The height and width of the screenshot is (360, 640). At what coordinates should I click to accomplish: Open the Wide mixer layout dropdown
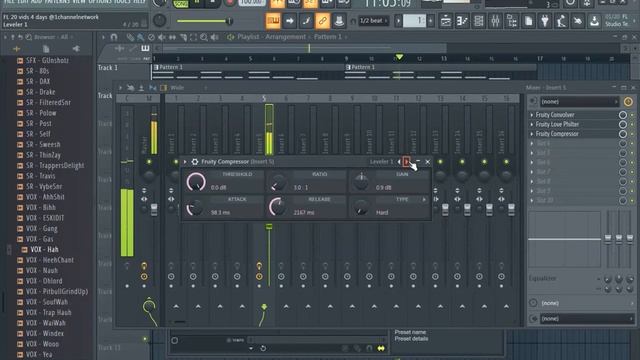point(188,87)
